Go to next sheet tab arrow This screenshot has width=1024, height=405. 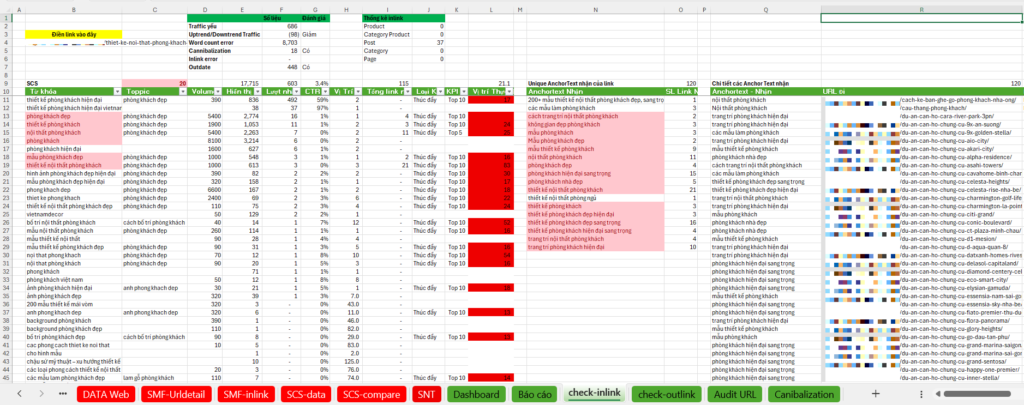[x=41, y=394]
